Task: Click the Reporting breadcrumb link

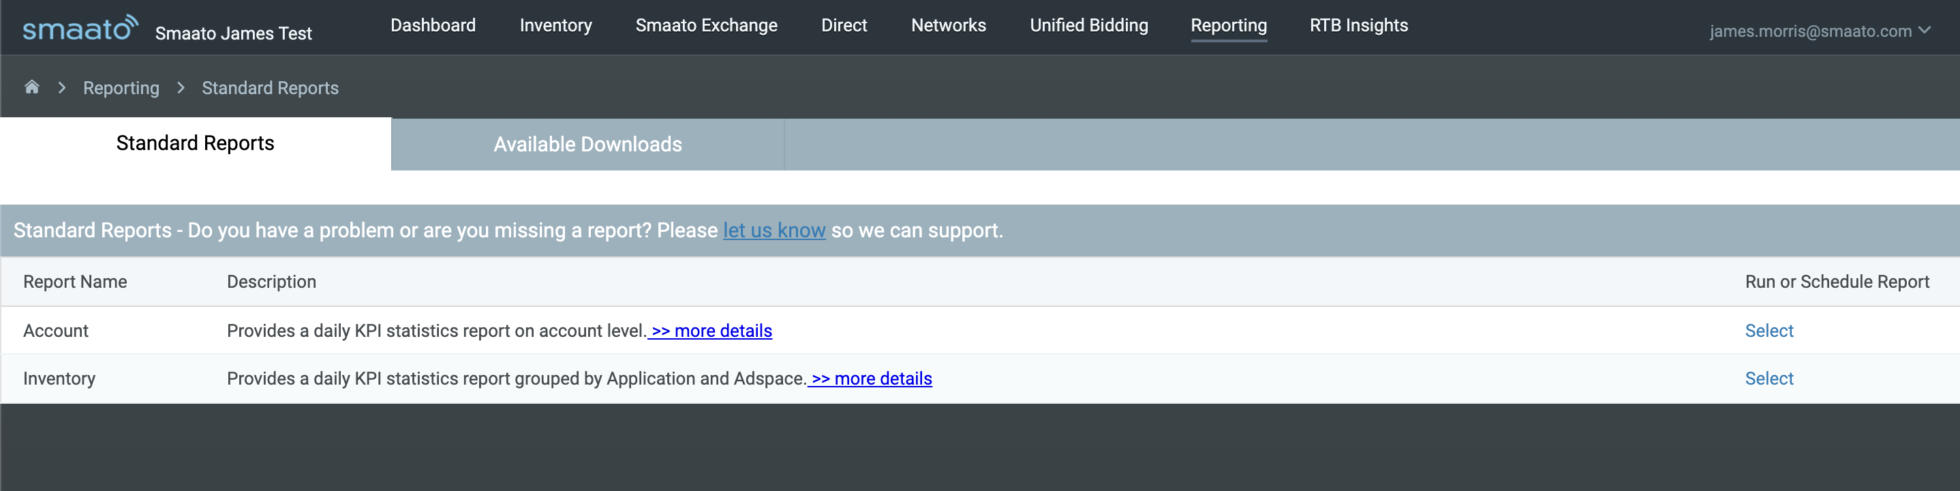Action: click(x=121, y=88)
